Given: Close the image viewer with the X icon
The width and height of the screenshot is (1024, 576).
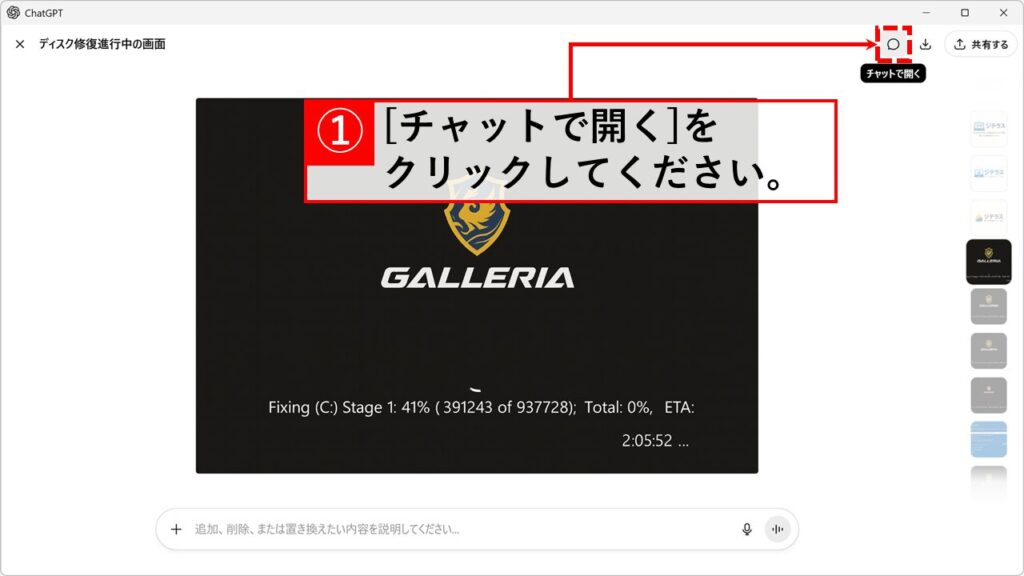Looking at the screenshot, I should 20,44.
